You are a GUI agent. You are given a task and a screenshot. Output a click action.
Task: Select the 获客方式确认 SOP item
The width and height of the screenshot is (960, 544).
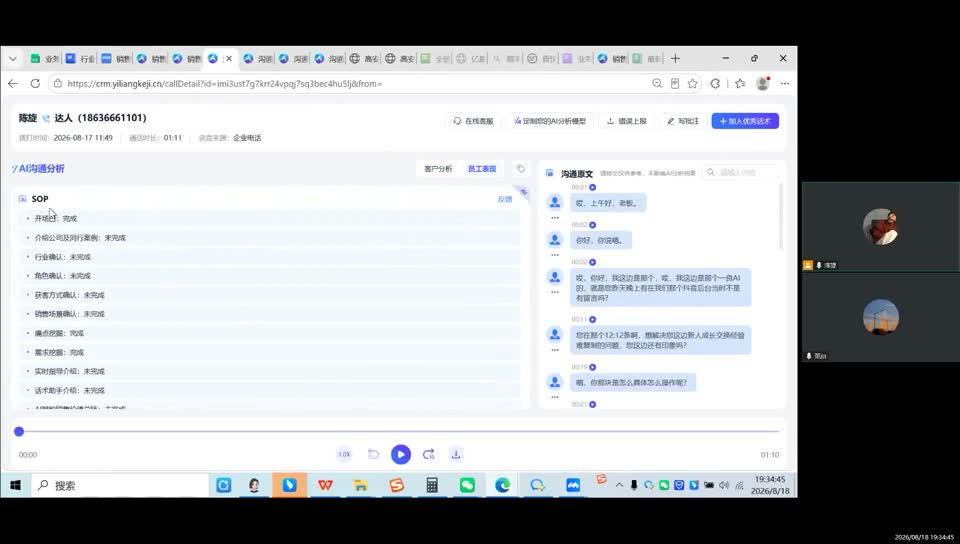click(271, 295)
